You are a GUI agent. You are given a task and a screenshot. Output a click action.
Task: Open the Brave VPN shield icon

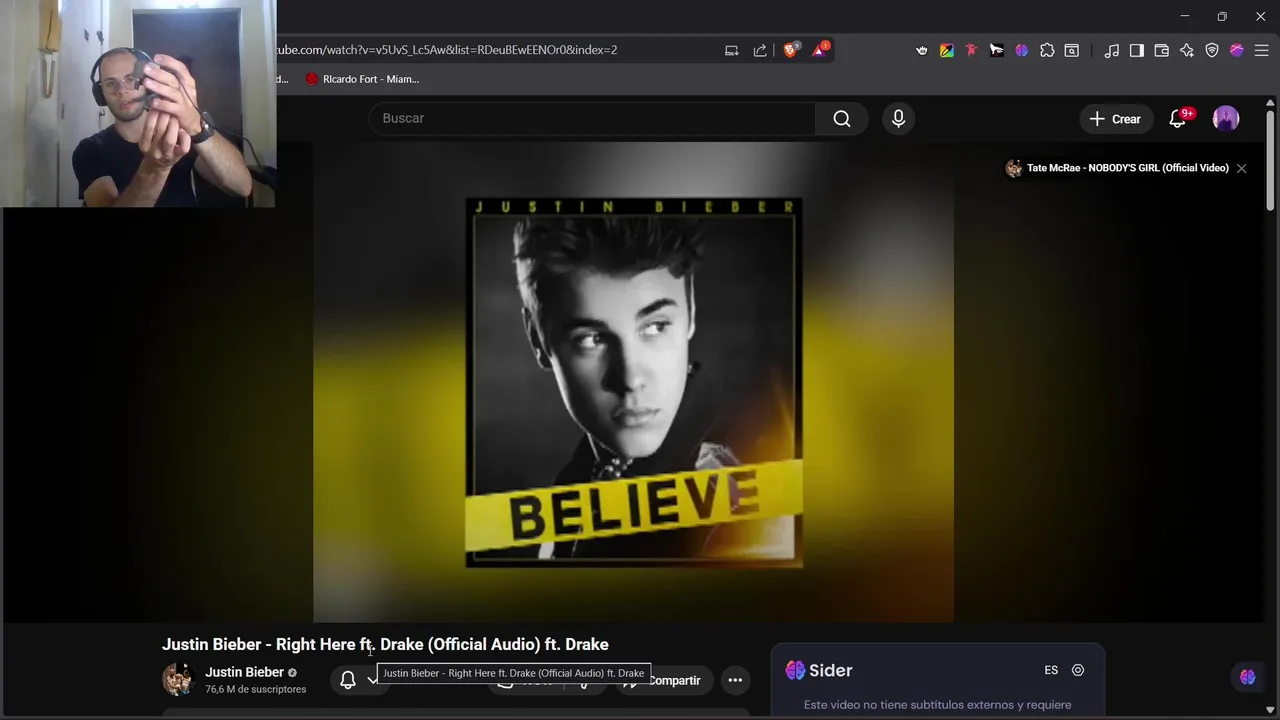tap(1212, 50)
